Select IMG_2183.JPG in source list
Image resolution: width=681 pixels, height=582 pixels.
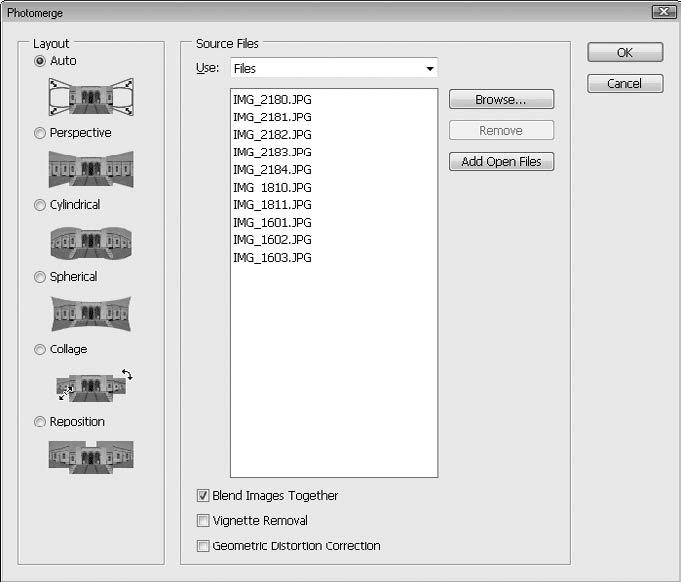point(272,152)
